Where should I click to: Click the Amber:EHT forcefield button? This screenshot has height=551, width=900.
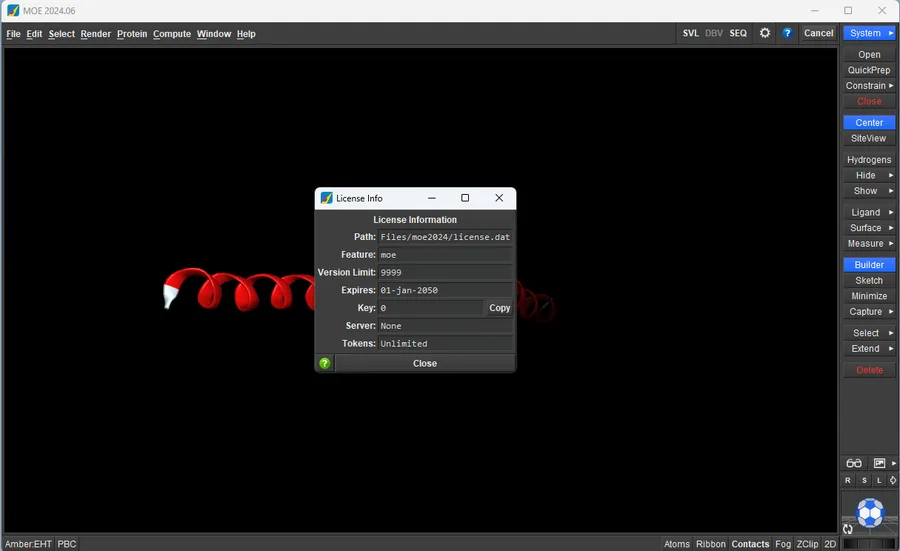coord(28,544)
